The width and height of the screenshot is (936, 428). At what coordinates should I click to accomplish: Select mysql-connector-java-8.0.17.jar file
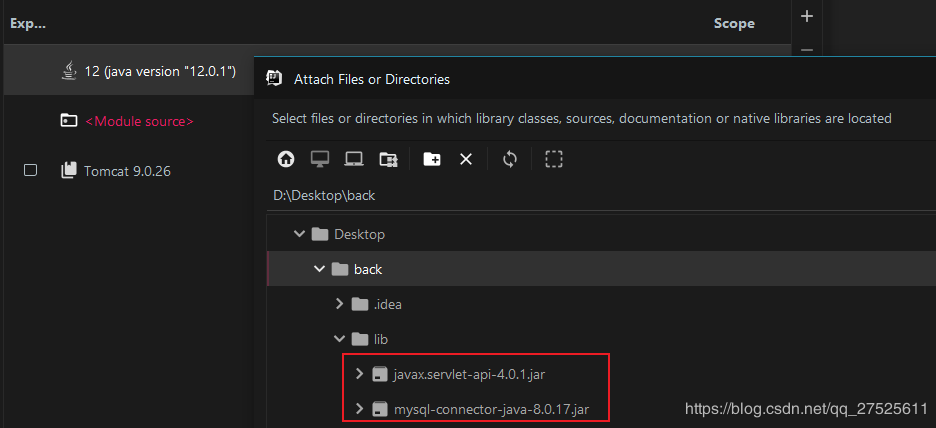pos(490,409)
